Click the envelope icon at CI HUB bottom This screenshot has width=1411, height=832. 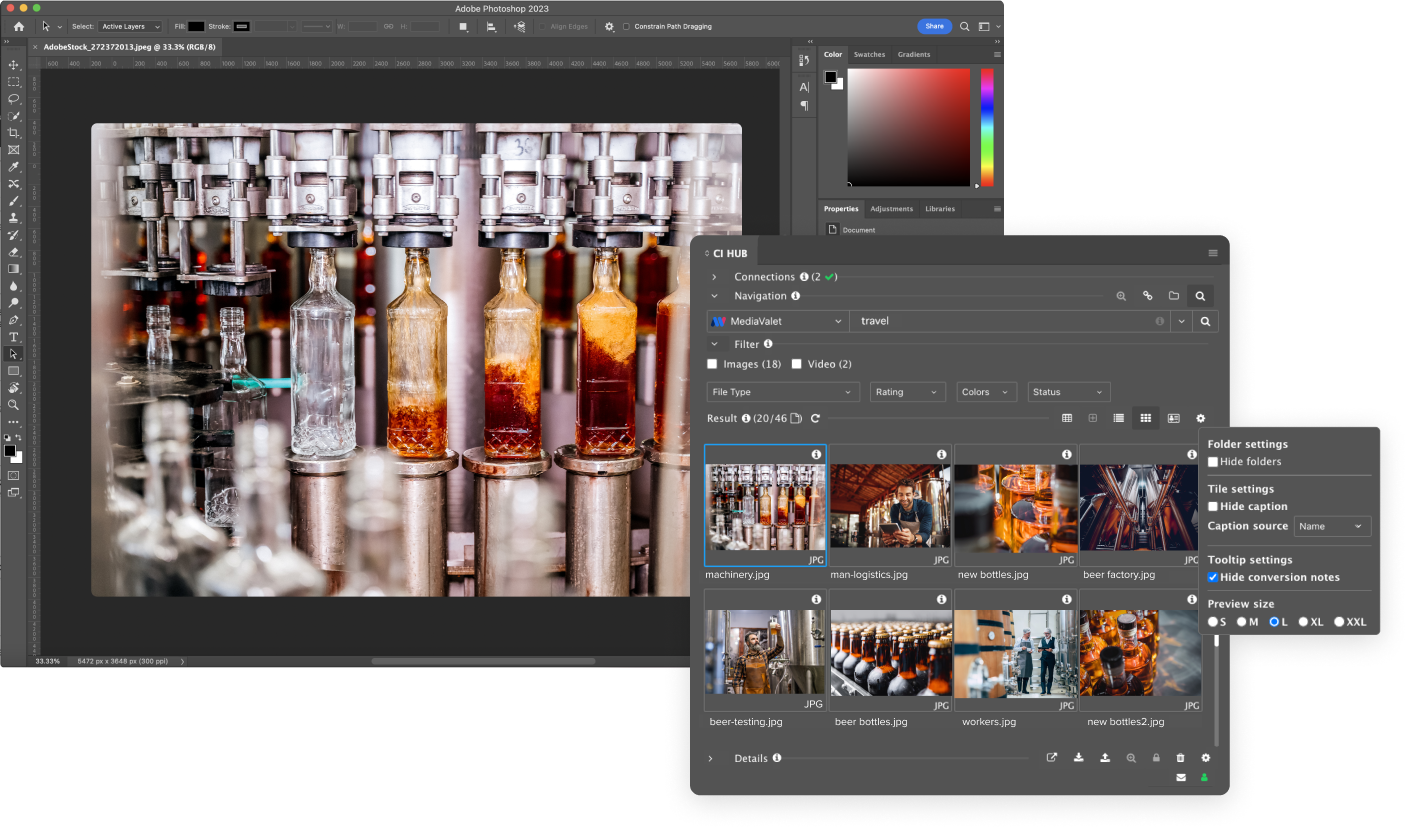tap(1181, 777)
